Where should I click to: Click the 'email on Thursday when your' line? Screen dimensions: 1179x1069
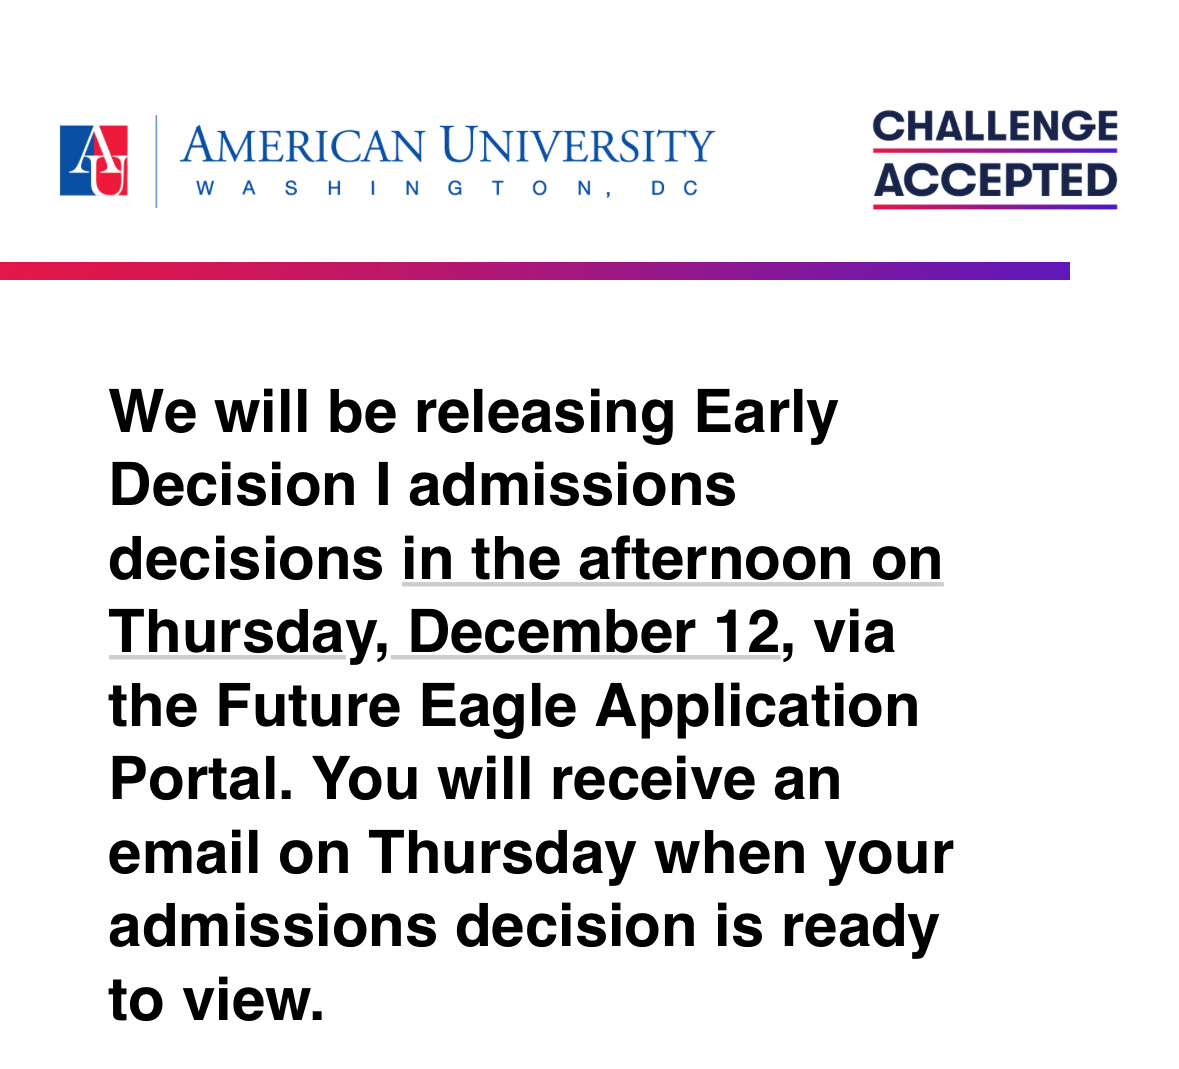[531, 854]
